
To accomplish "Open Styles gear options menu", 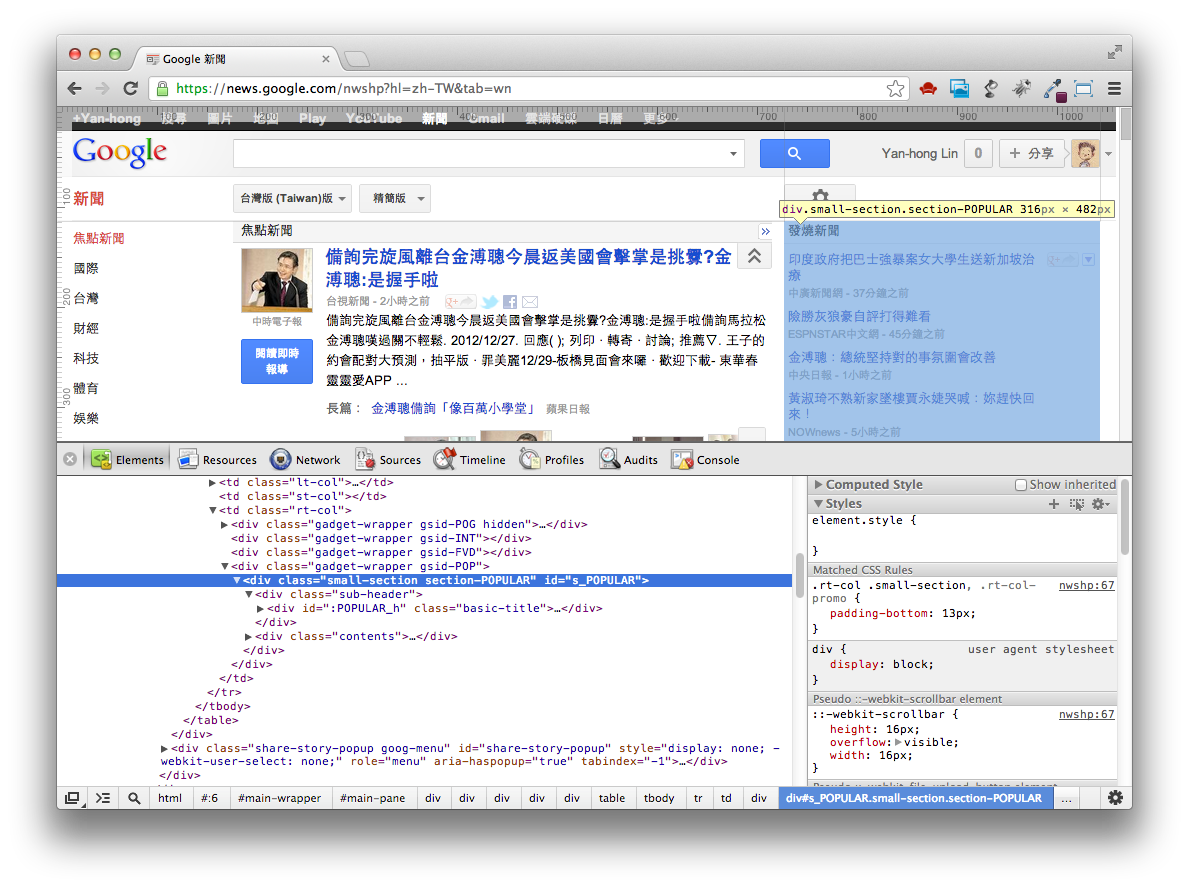I will tap(1100, 504).
